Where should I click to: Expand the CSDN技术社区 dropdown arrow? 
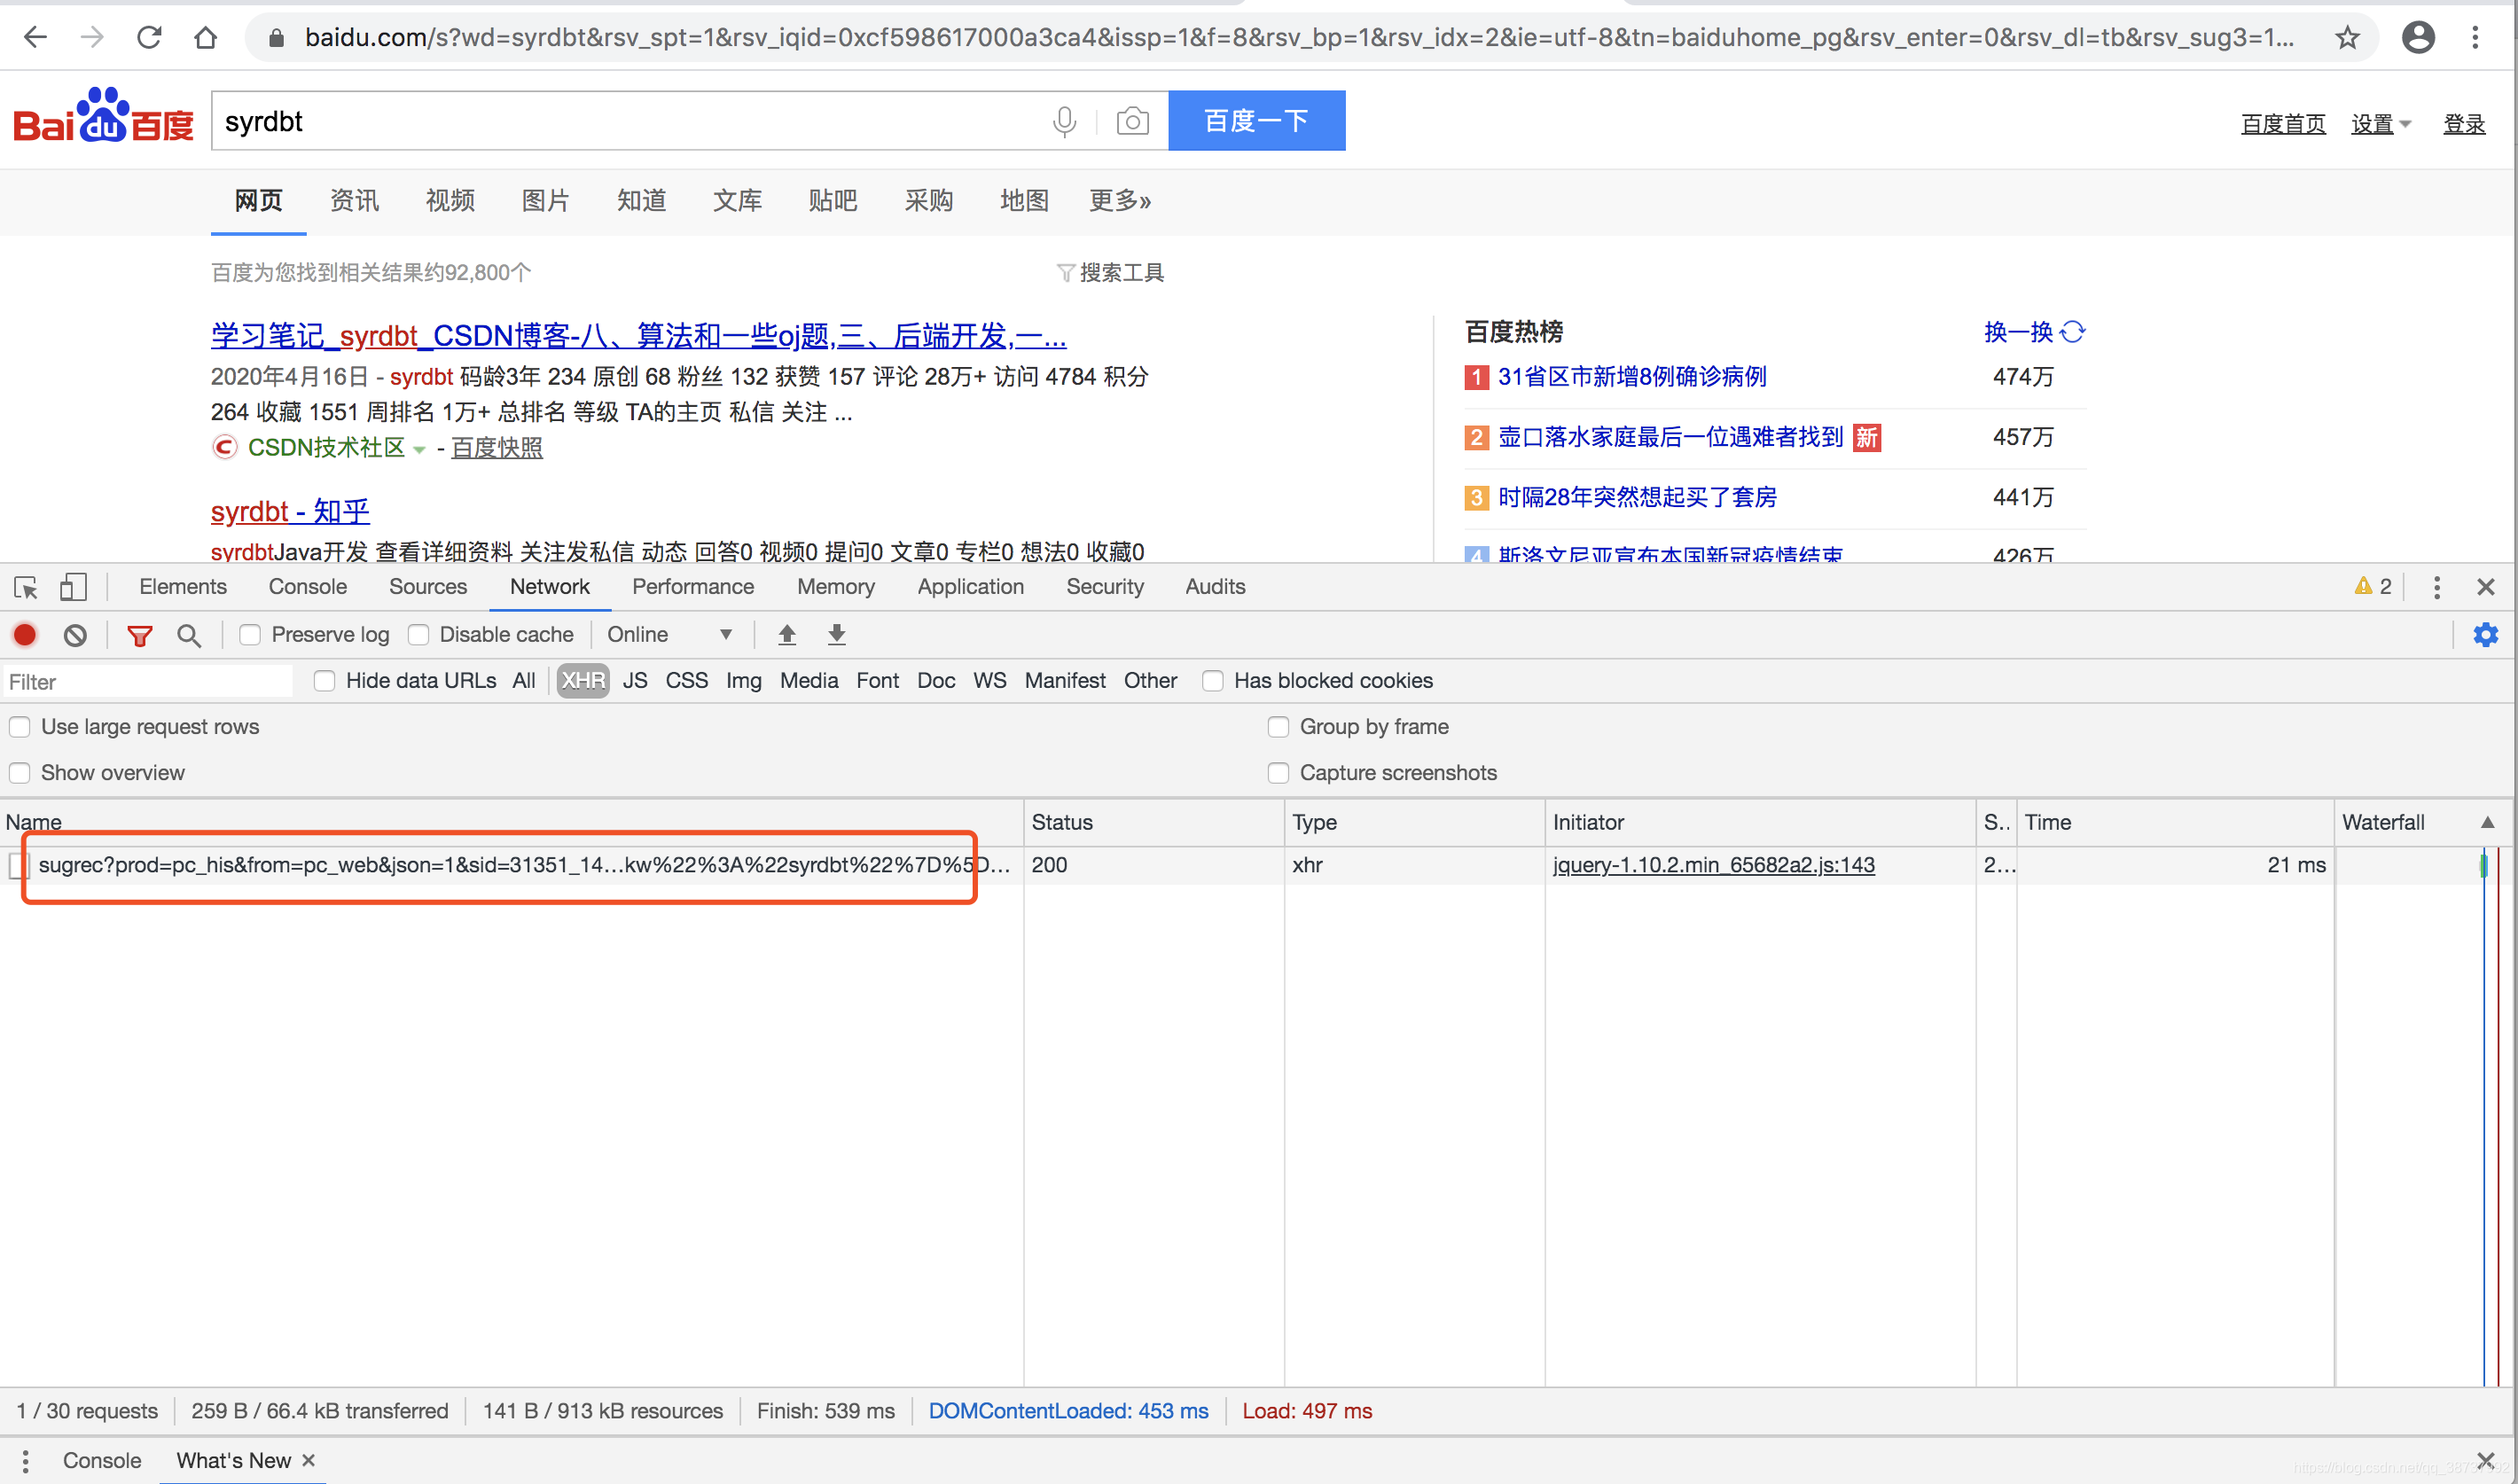(x=420, y=449)
